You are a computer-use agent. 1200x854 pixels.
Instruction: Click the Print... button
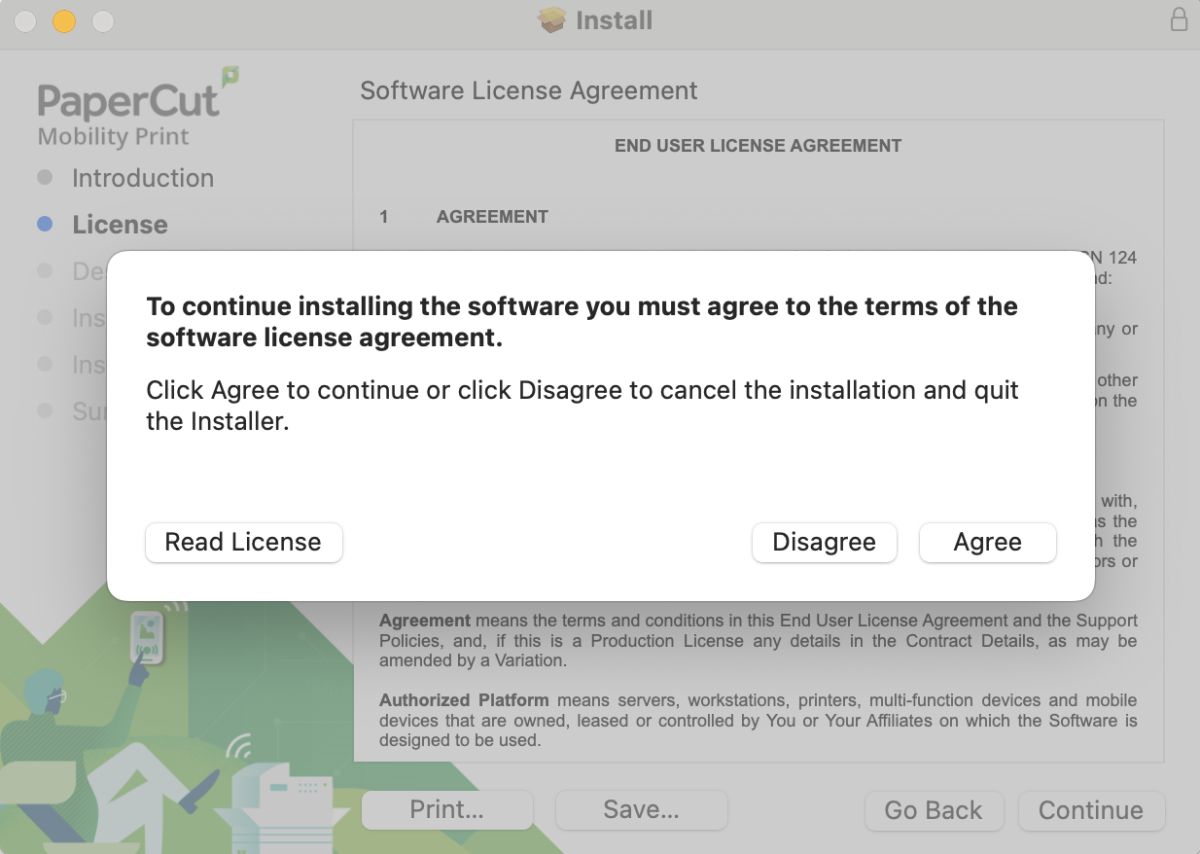click(446, 810)
